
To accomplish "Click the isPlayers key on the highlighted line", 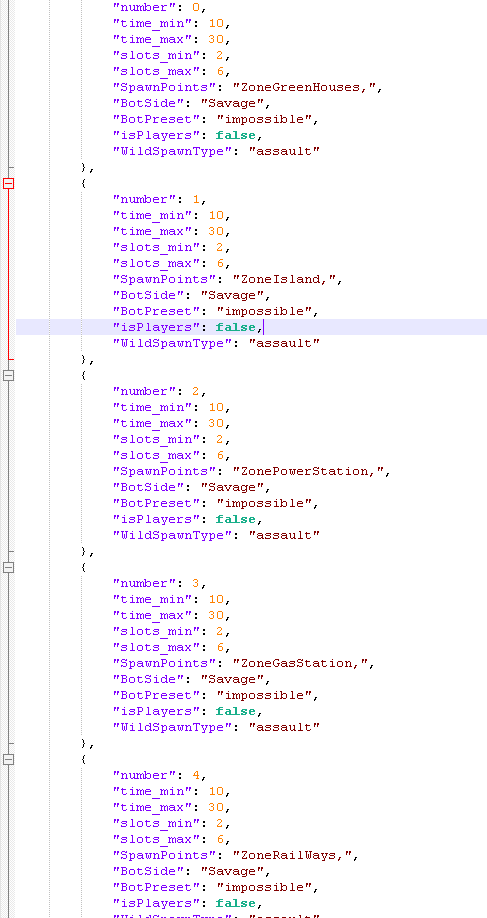I will click(156, 327).
